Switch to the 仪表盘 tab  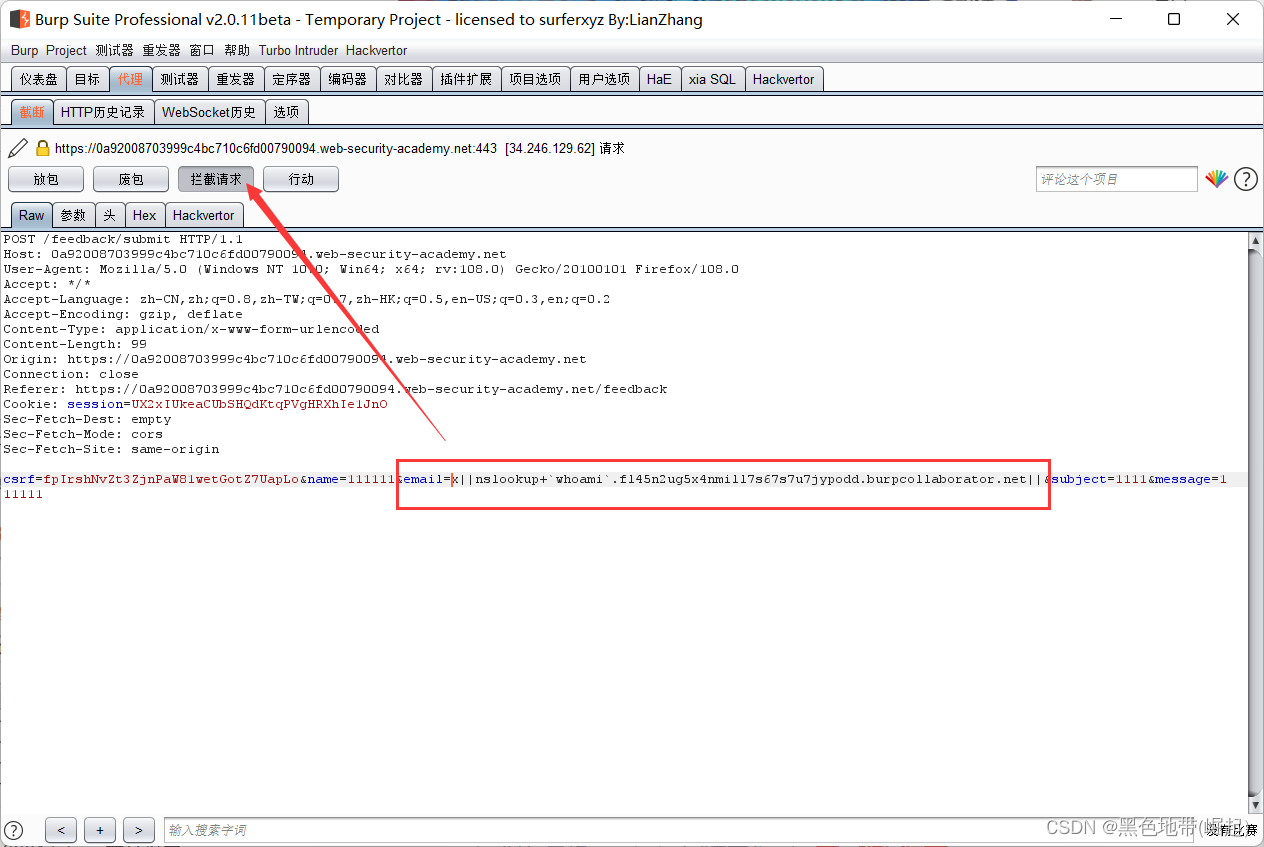pos(39,79)
